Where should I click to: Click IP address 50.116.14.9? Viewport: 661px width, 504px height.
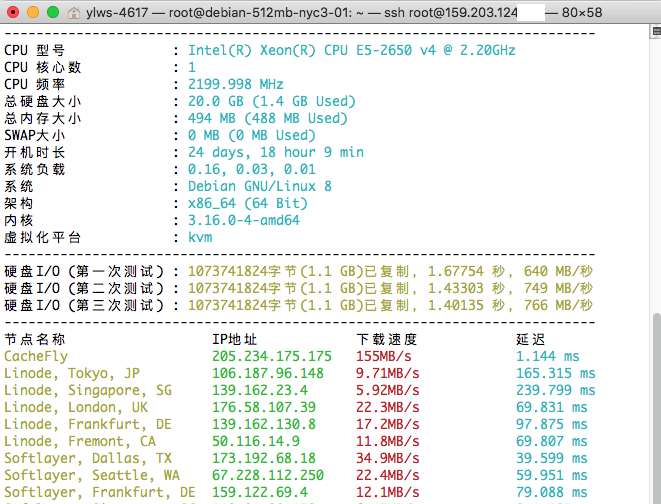coord(256,441)
